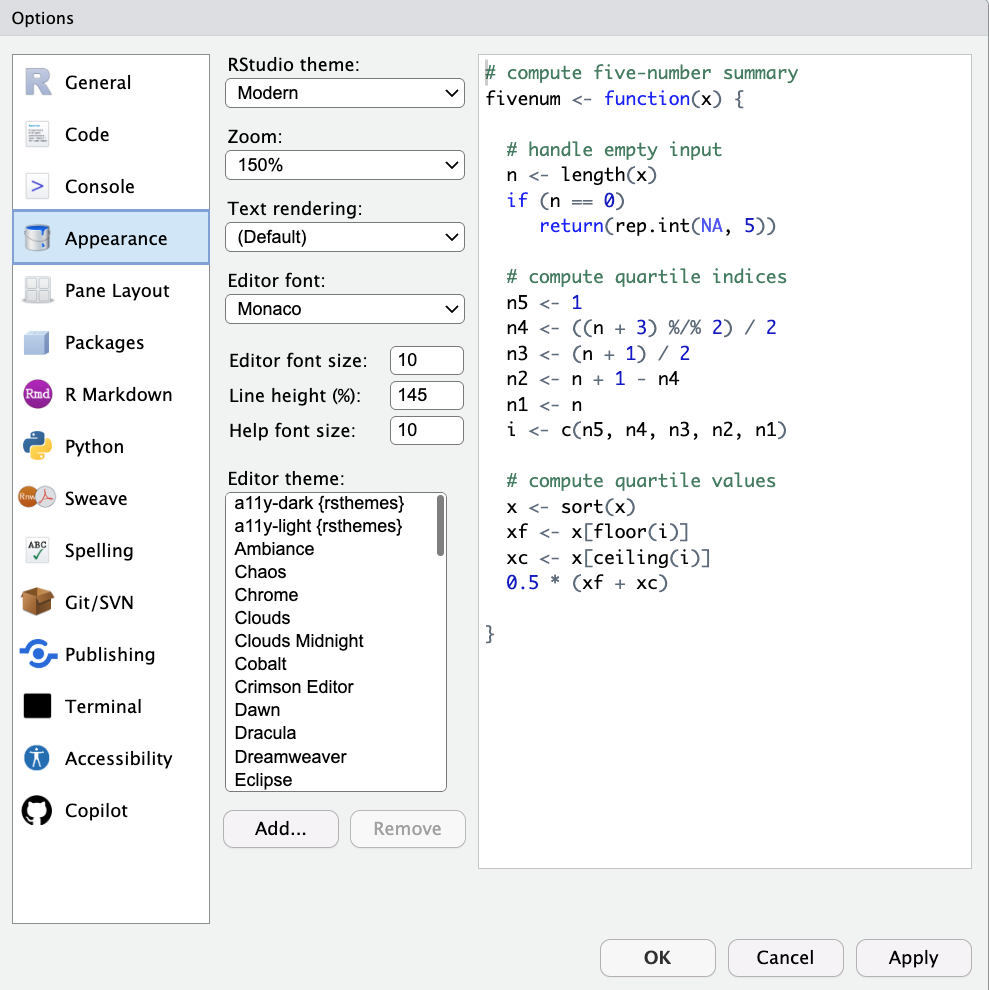The width and height of the screenshot is (989, 990).
Task: Open the Text rendering dropdown
Action: click(345, 237)
